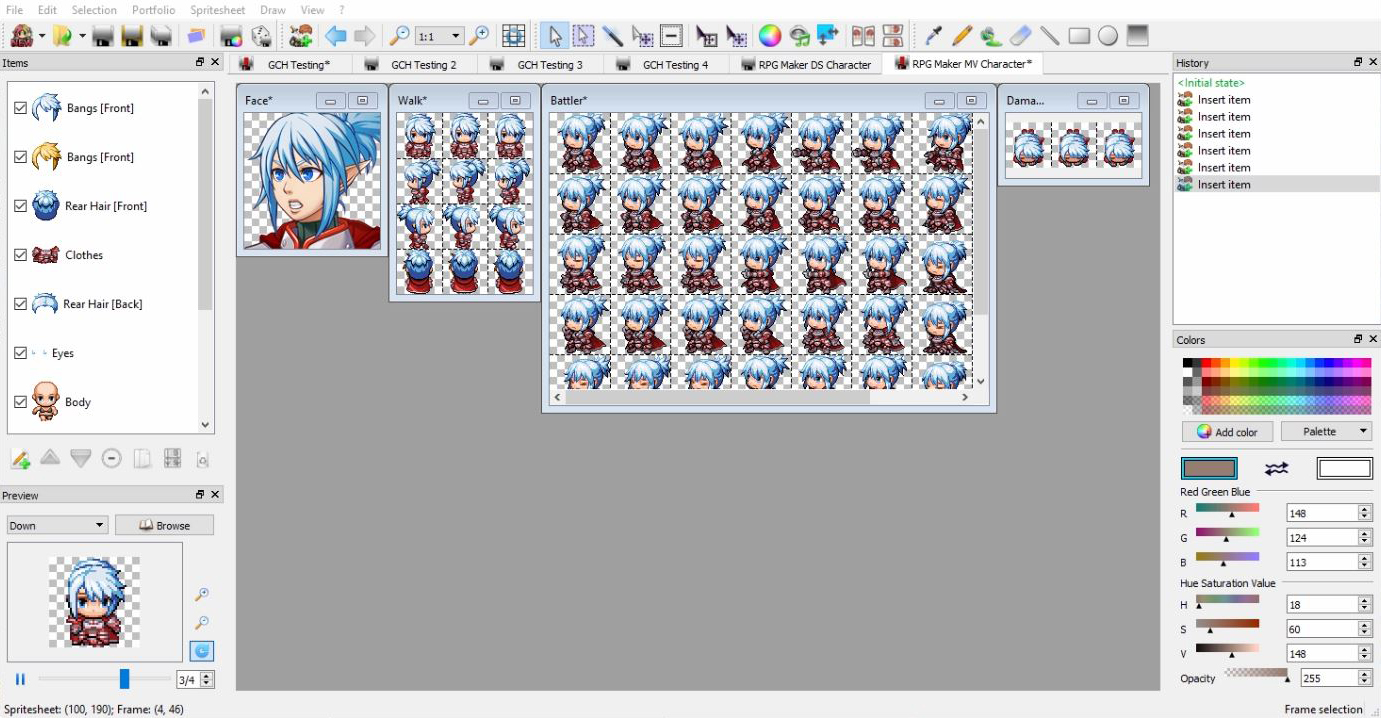
Task: Select the Eyedropper tool
Action: [933, 36]
